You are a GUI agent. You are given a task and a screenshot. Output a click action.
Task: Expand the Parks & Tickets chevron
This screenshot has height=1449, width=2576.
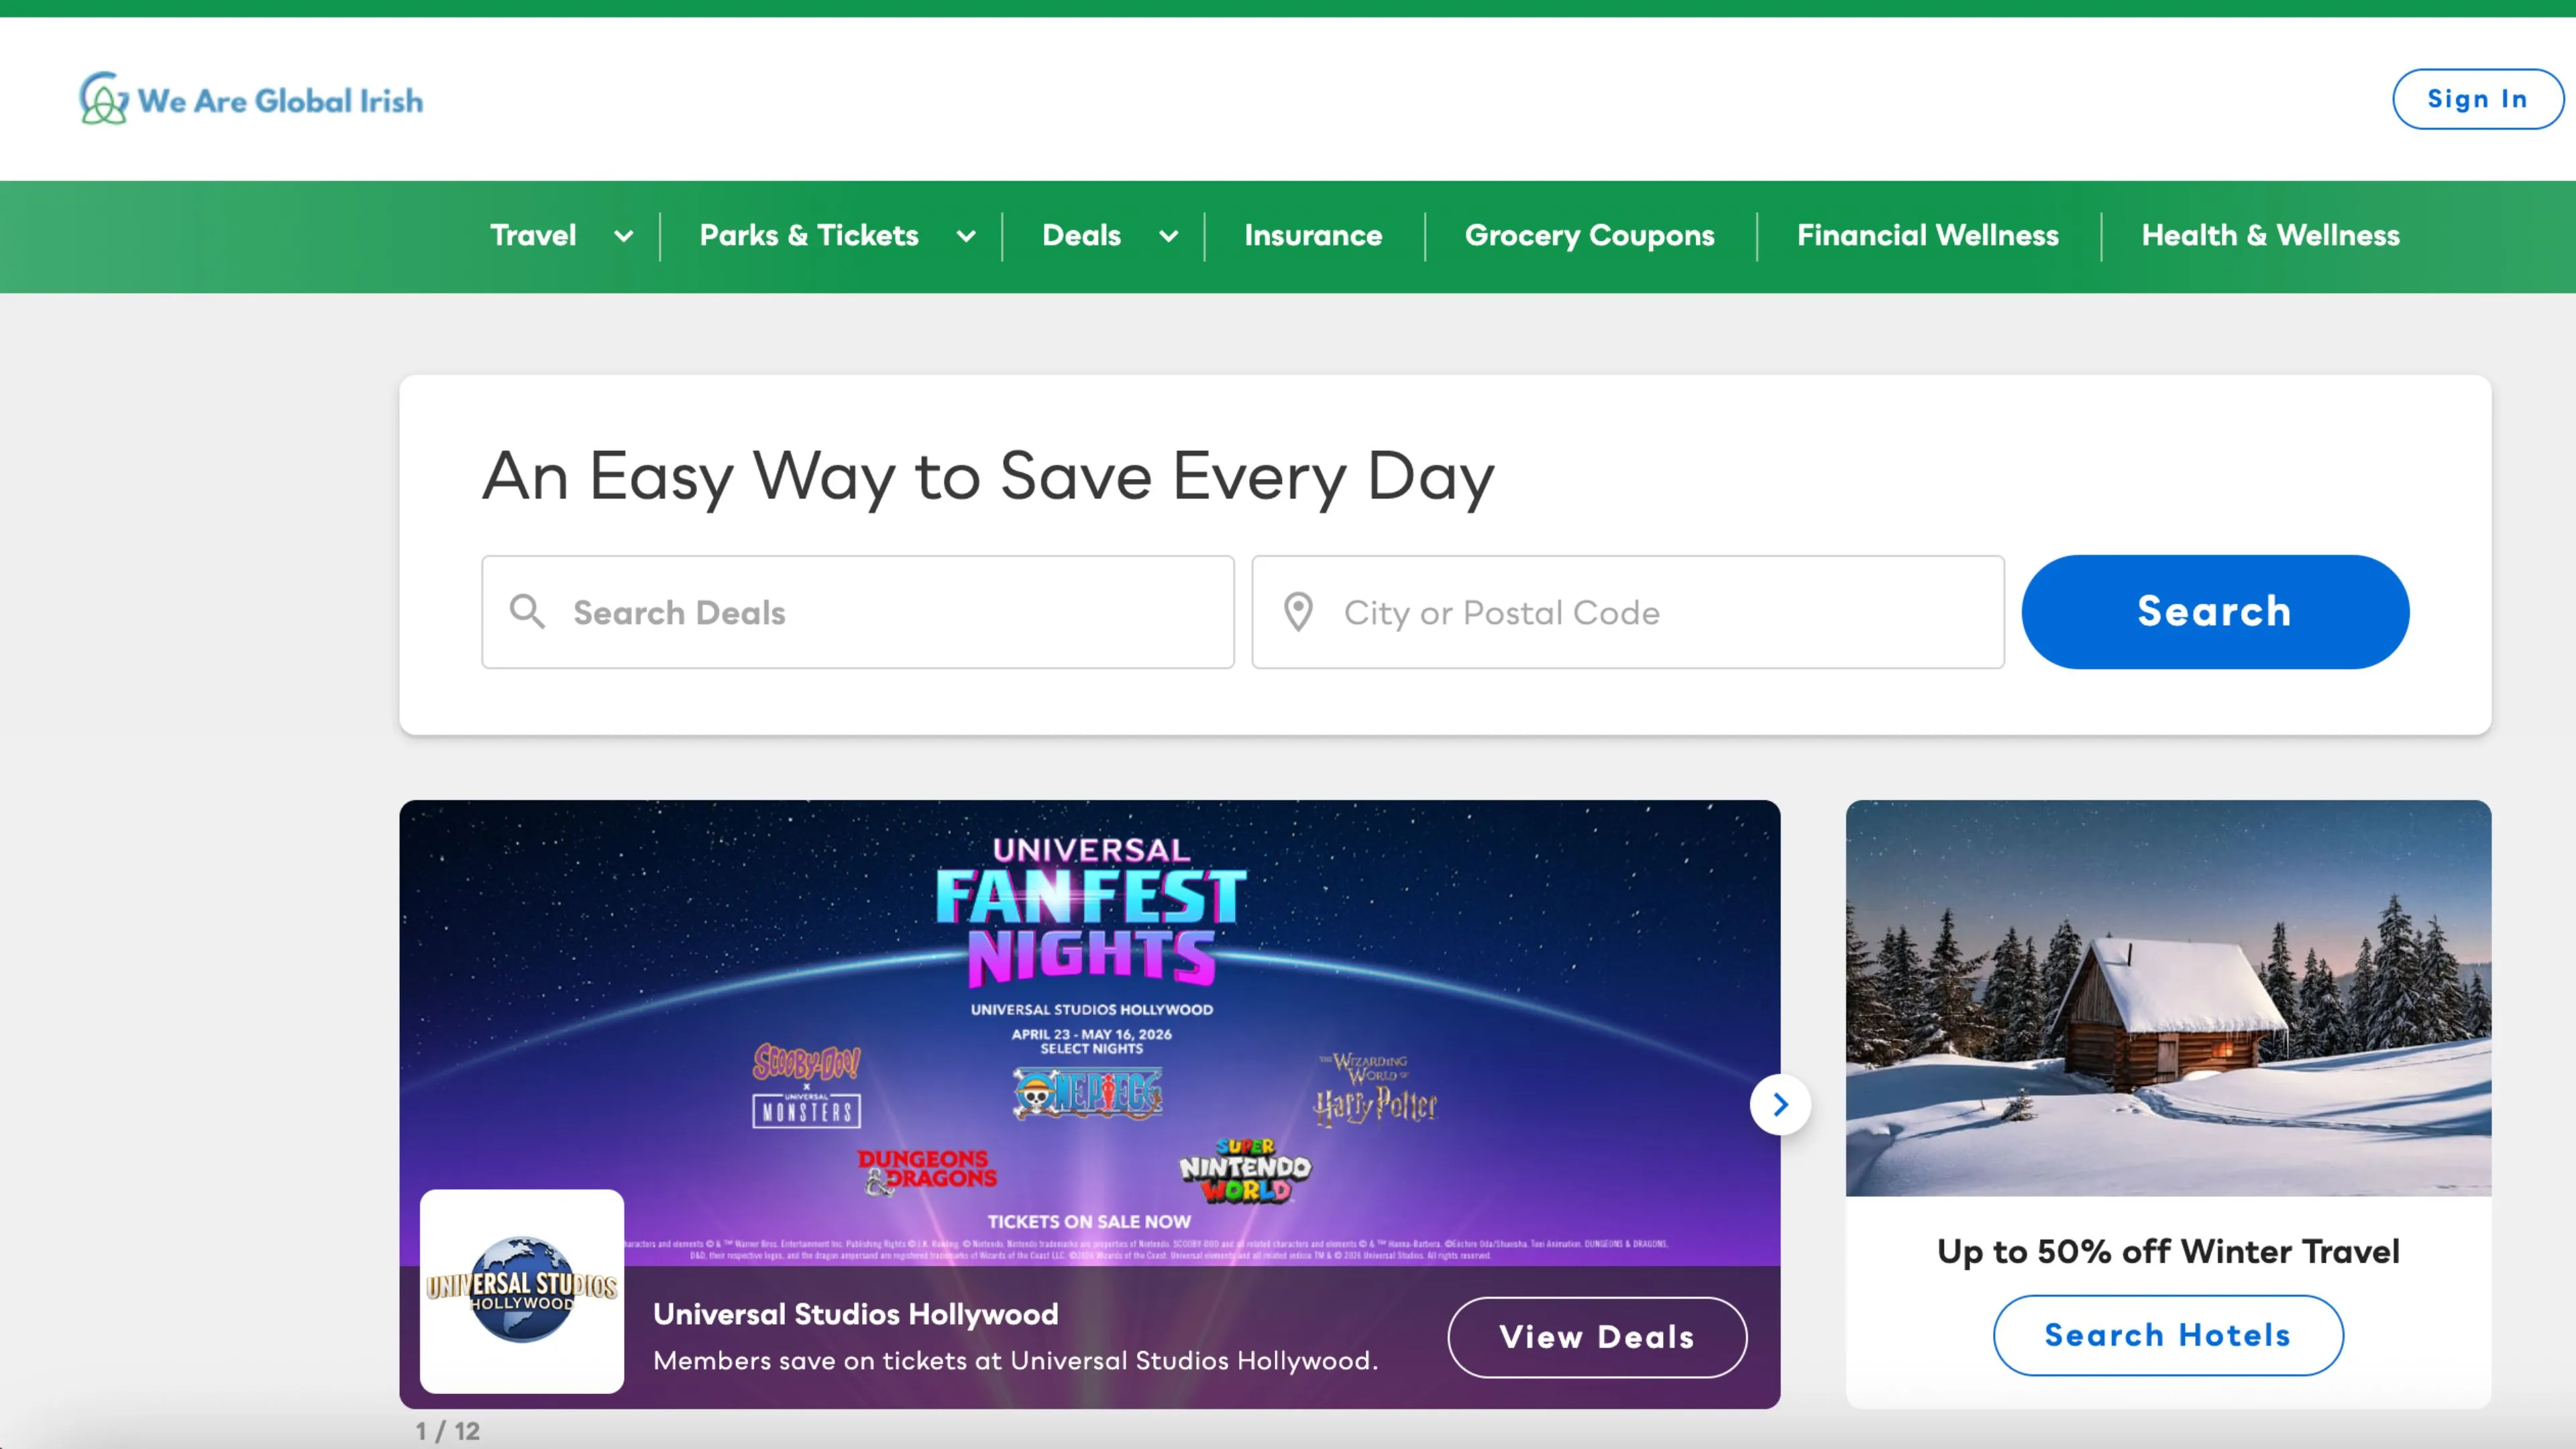pos(966,237)
